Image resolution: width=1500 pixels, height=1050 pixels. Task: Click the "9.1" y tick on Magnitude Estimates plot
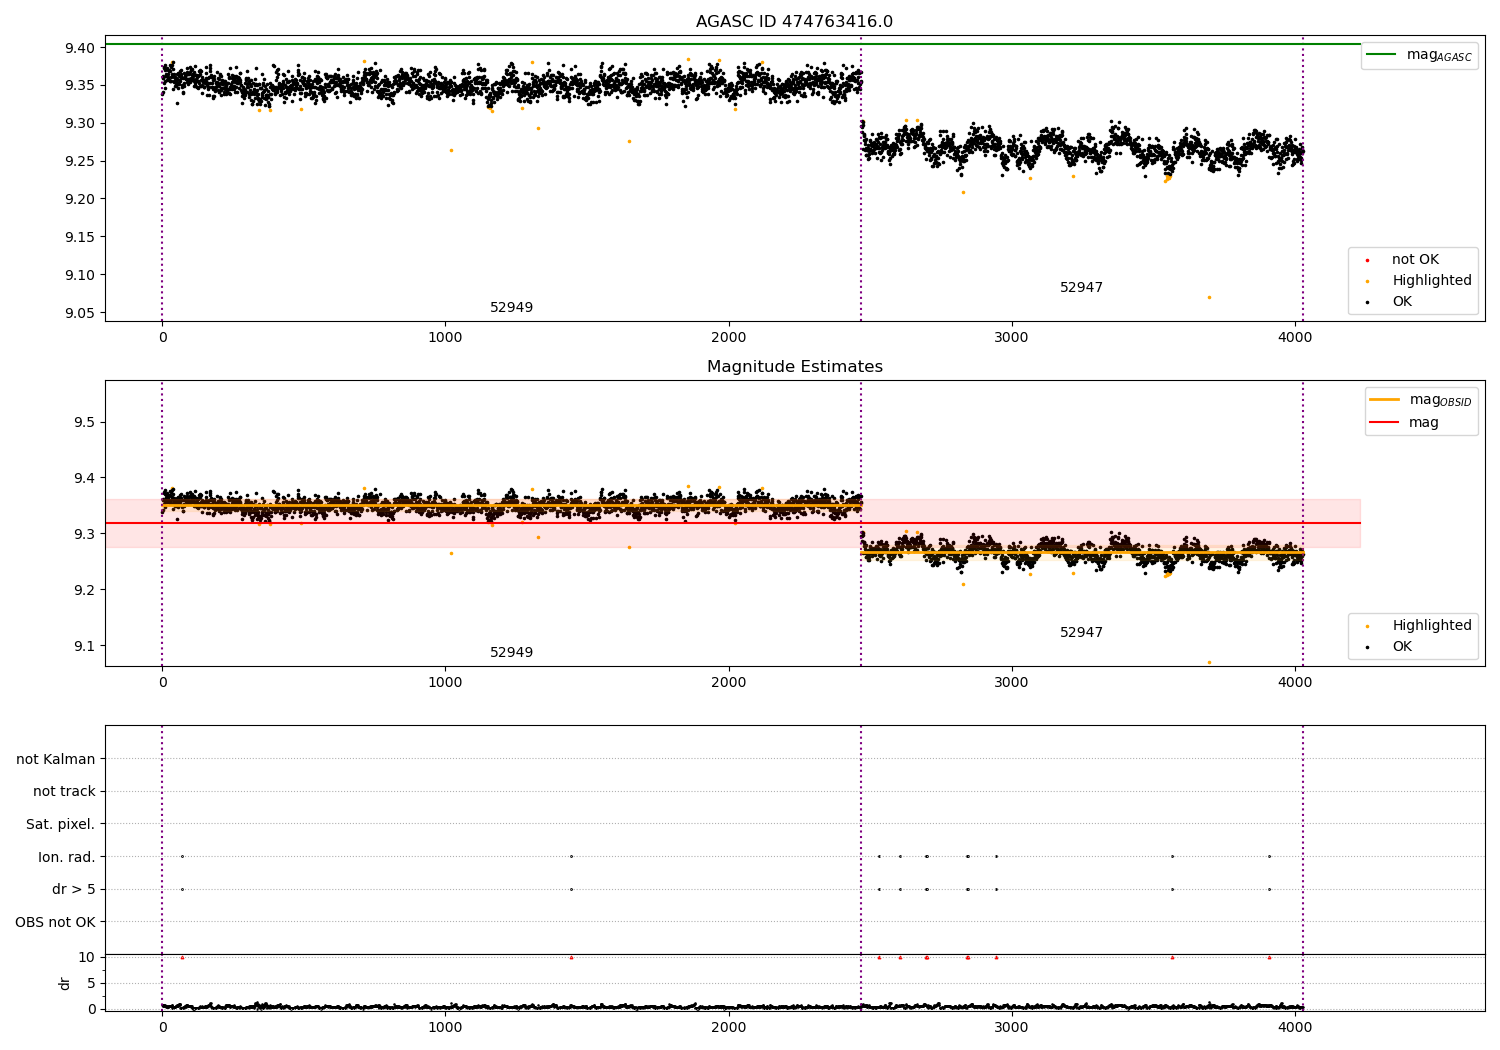[84, 647]
